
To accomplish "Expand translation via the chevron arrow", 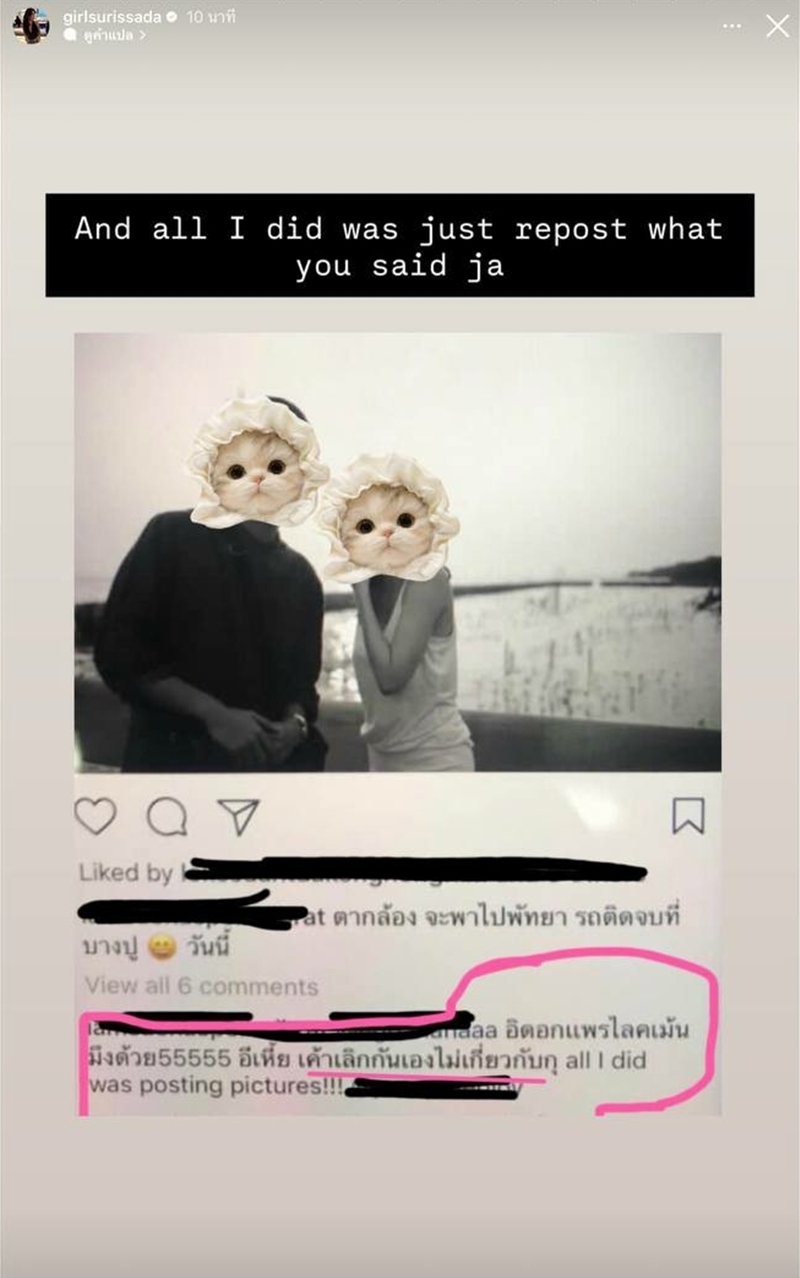I will (143, 35).
